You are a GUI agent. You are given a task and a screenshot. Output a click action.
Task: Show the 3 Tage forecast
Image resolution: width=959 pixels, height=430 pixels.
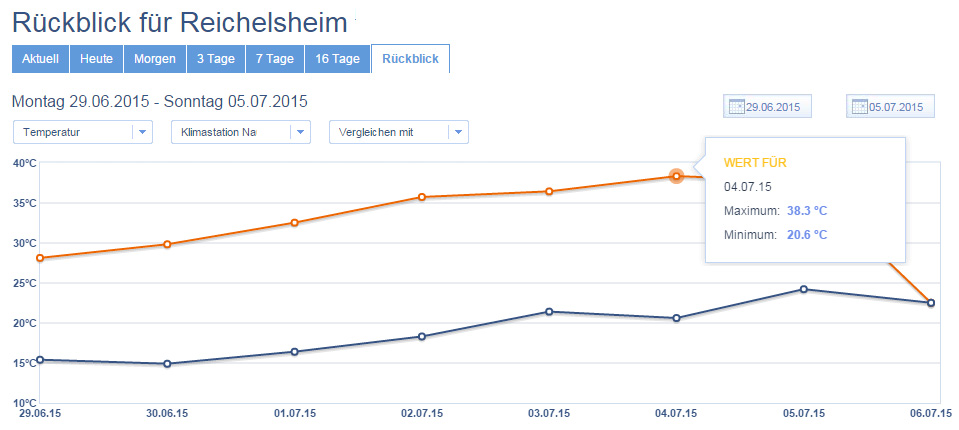pos(215,59)
